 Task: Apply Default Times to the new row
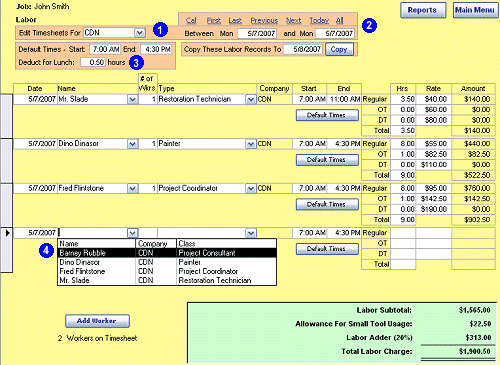click(327, 249)
